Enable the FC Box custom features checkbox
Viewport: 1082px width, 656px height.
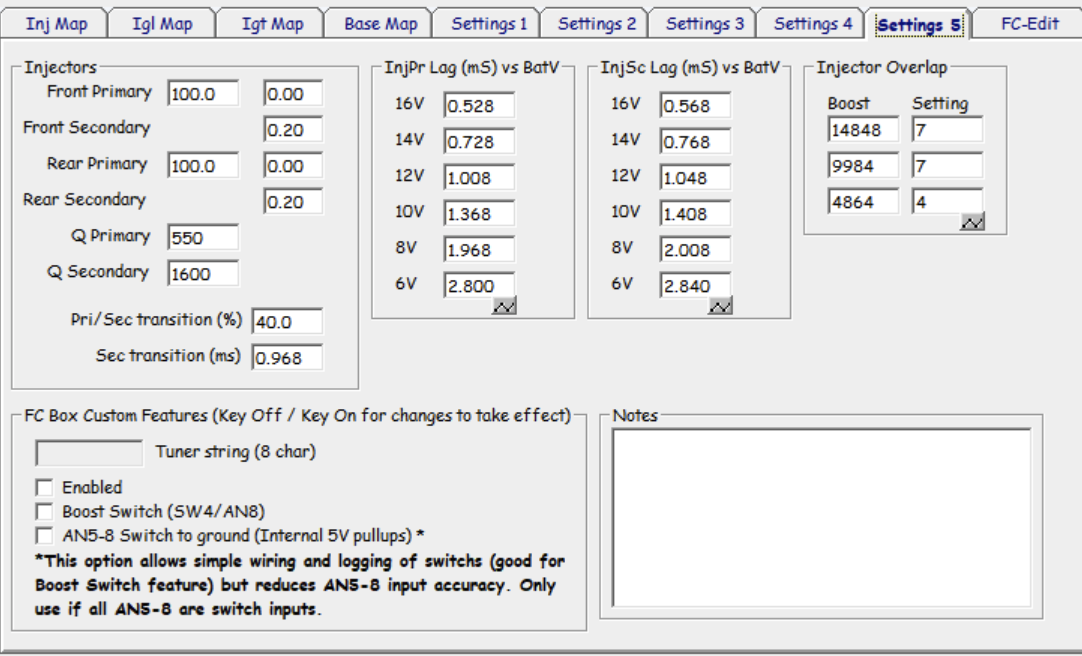coord(44,488)
